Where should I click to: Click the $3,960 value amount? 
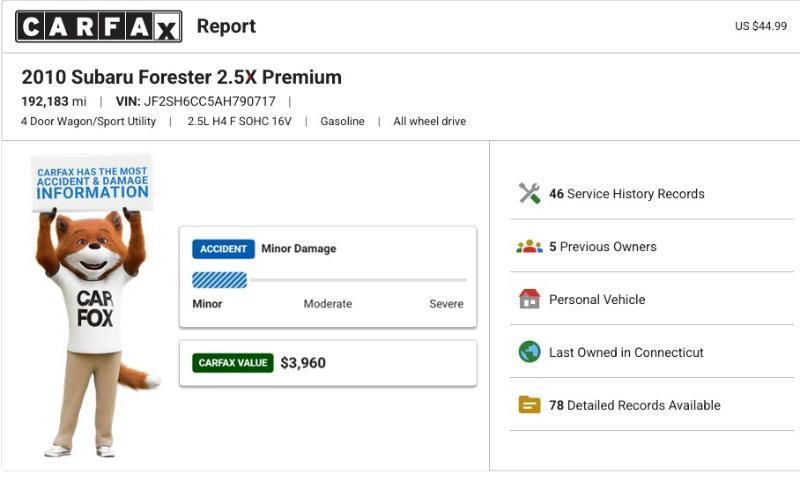(x=303, y=363)
